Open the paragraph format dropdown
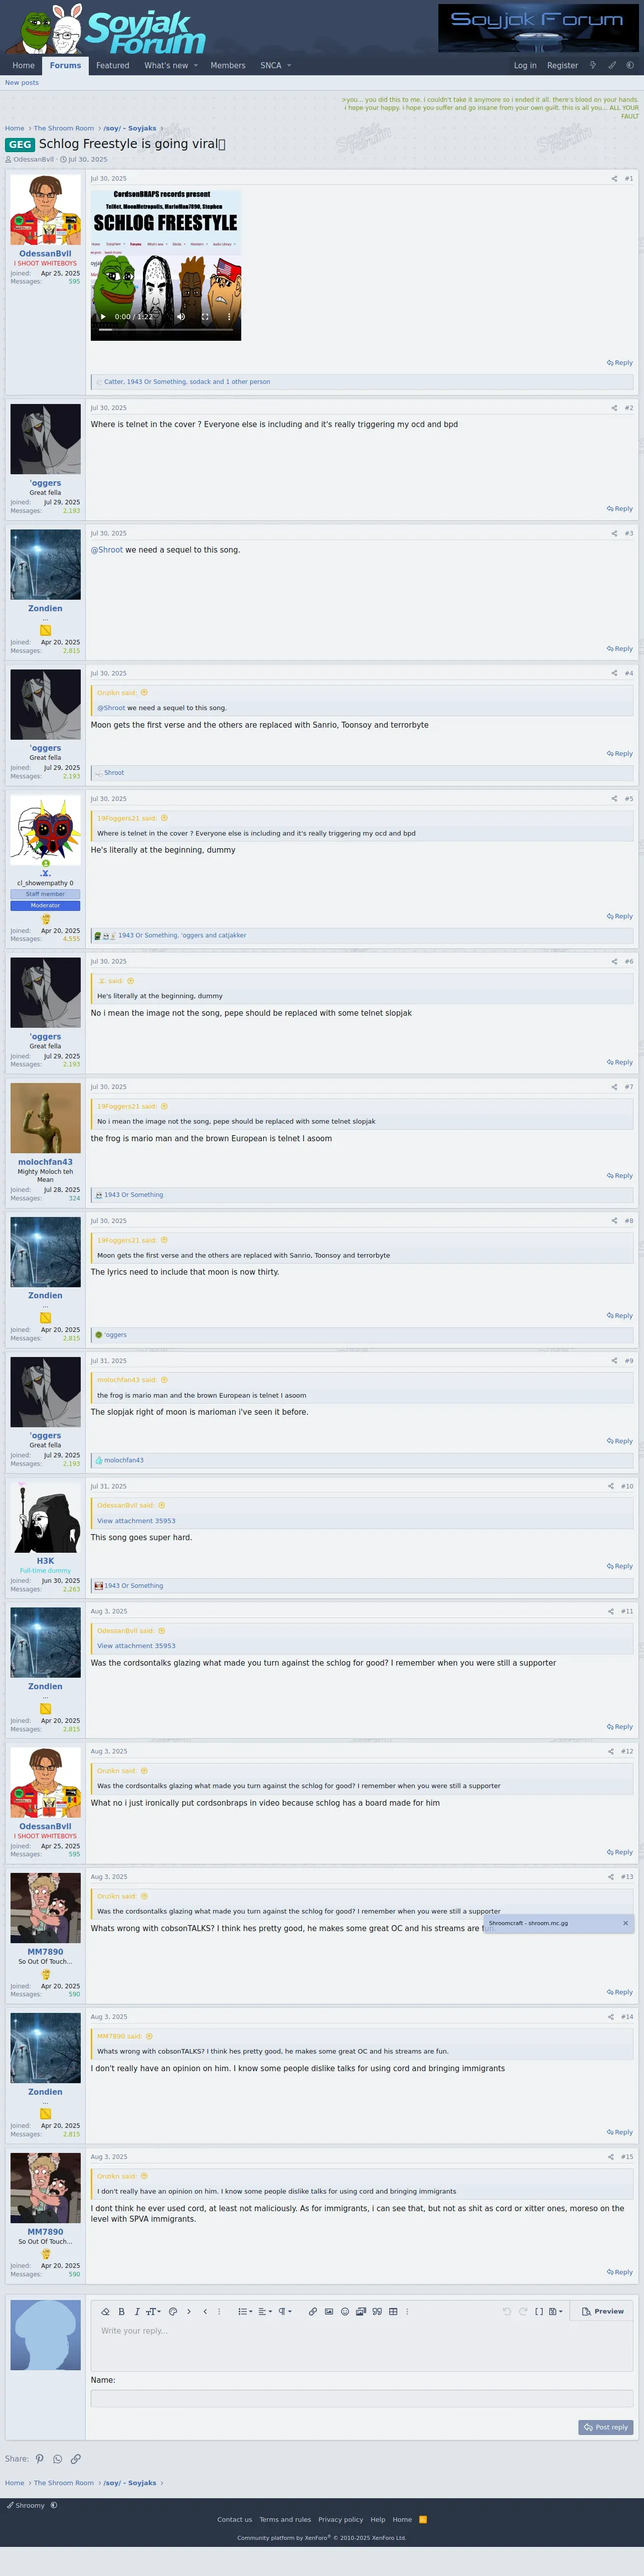 coord(285,2311)
